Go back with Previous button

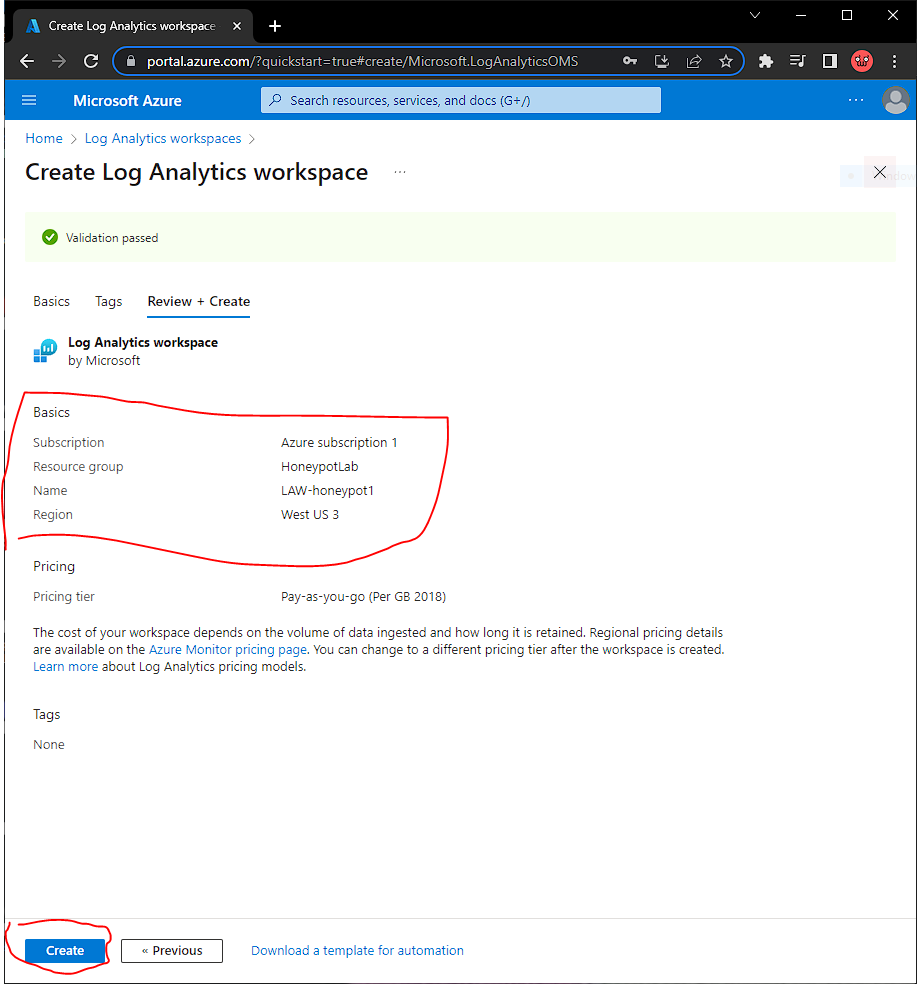point(171,950)
